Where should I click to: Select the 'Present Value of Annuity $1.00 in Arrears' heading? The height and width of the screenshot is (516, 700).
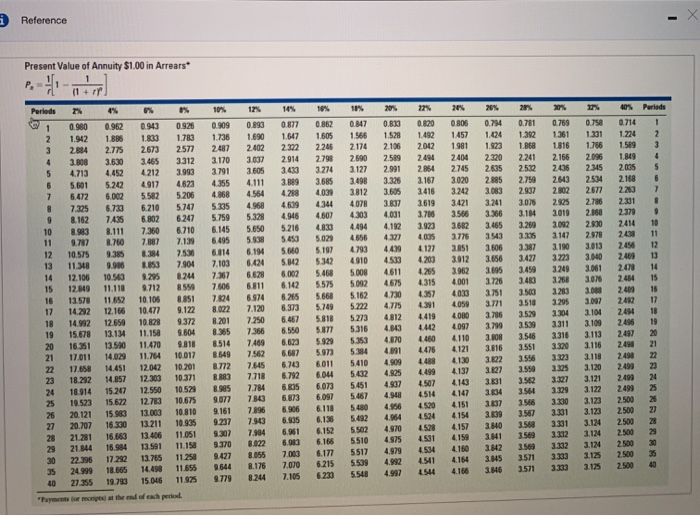click(x=107, y=66)
